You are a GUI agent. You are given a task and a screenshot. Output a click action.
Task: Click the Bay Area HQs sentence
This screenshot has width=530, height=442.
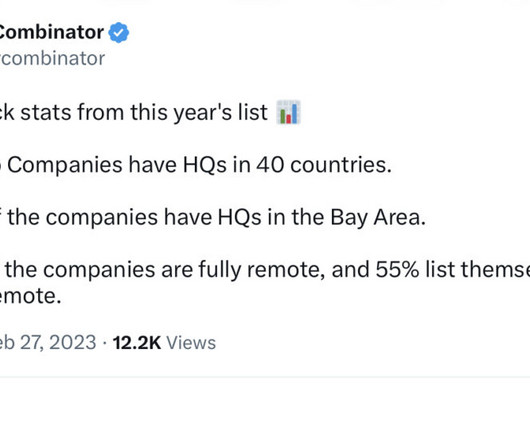(213, 217)
